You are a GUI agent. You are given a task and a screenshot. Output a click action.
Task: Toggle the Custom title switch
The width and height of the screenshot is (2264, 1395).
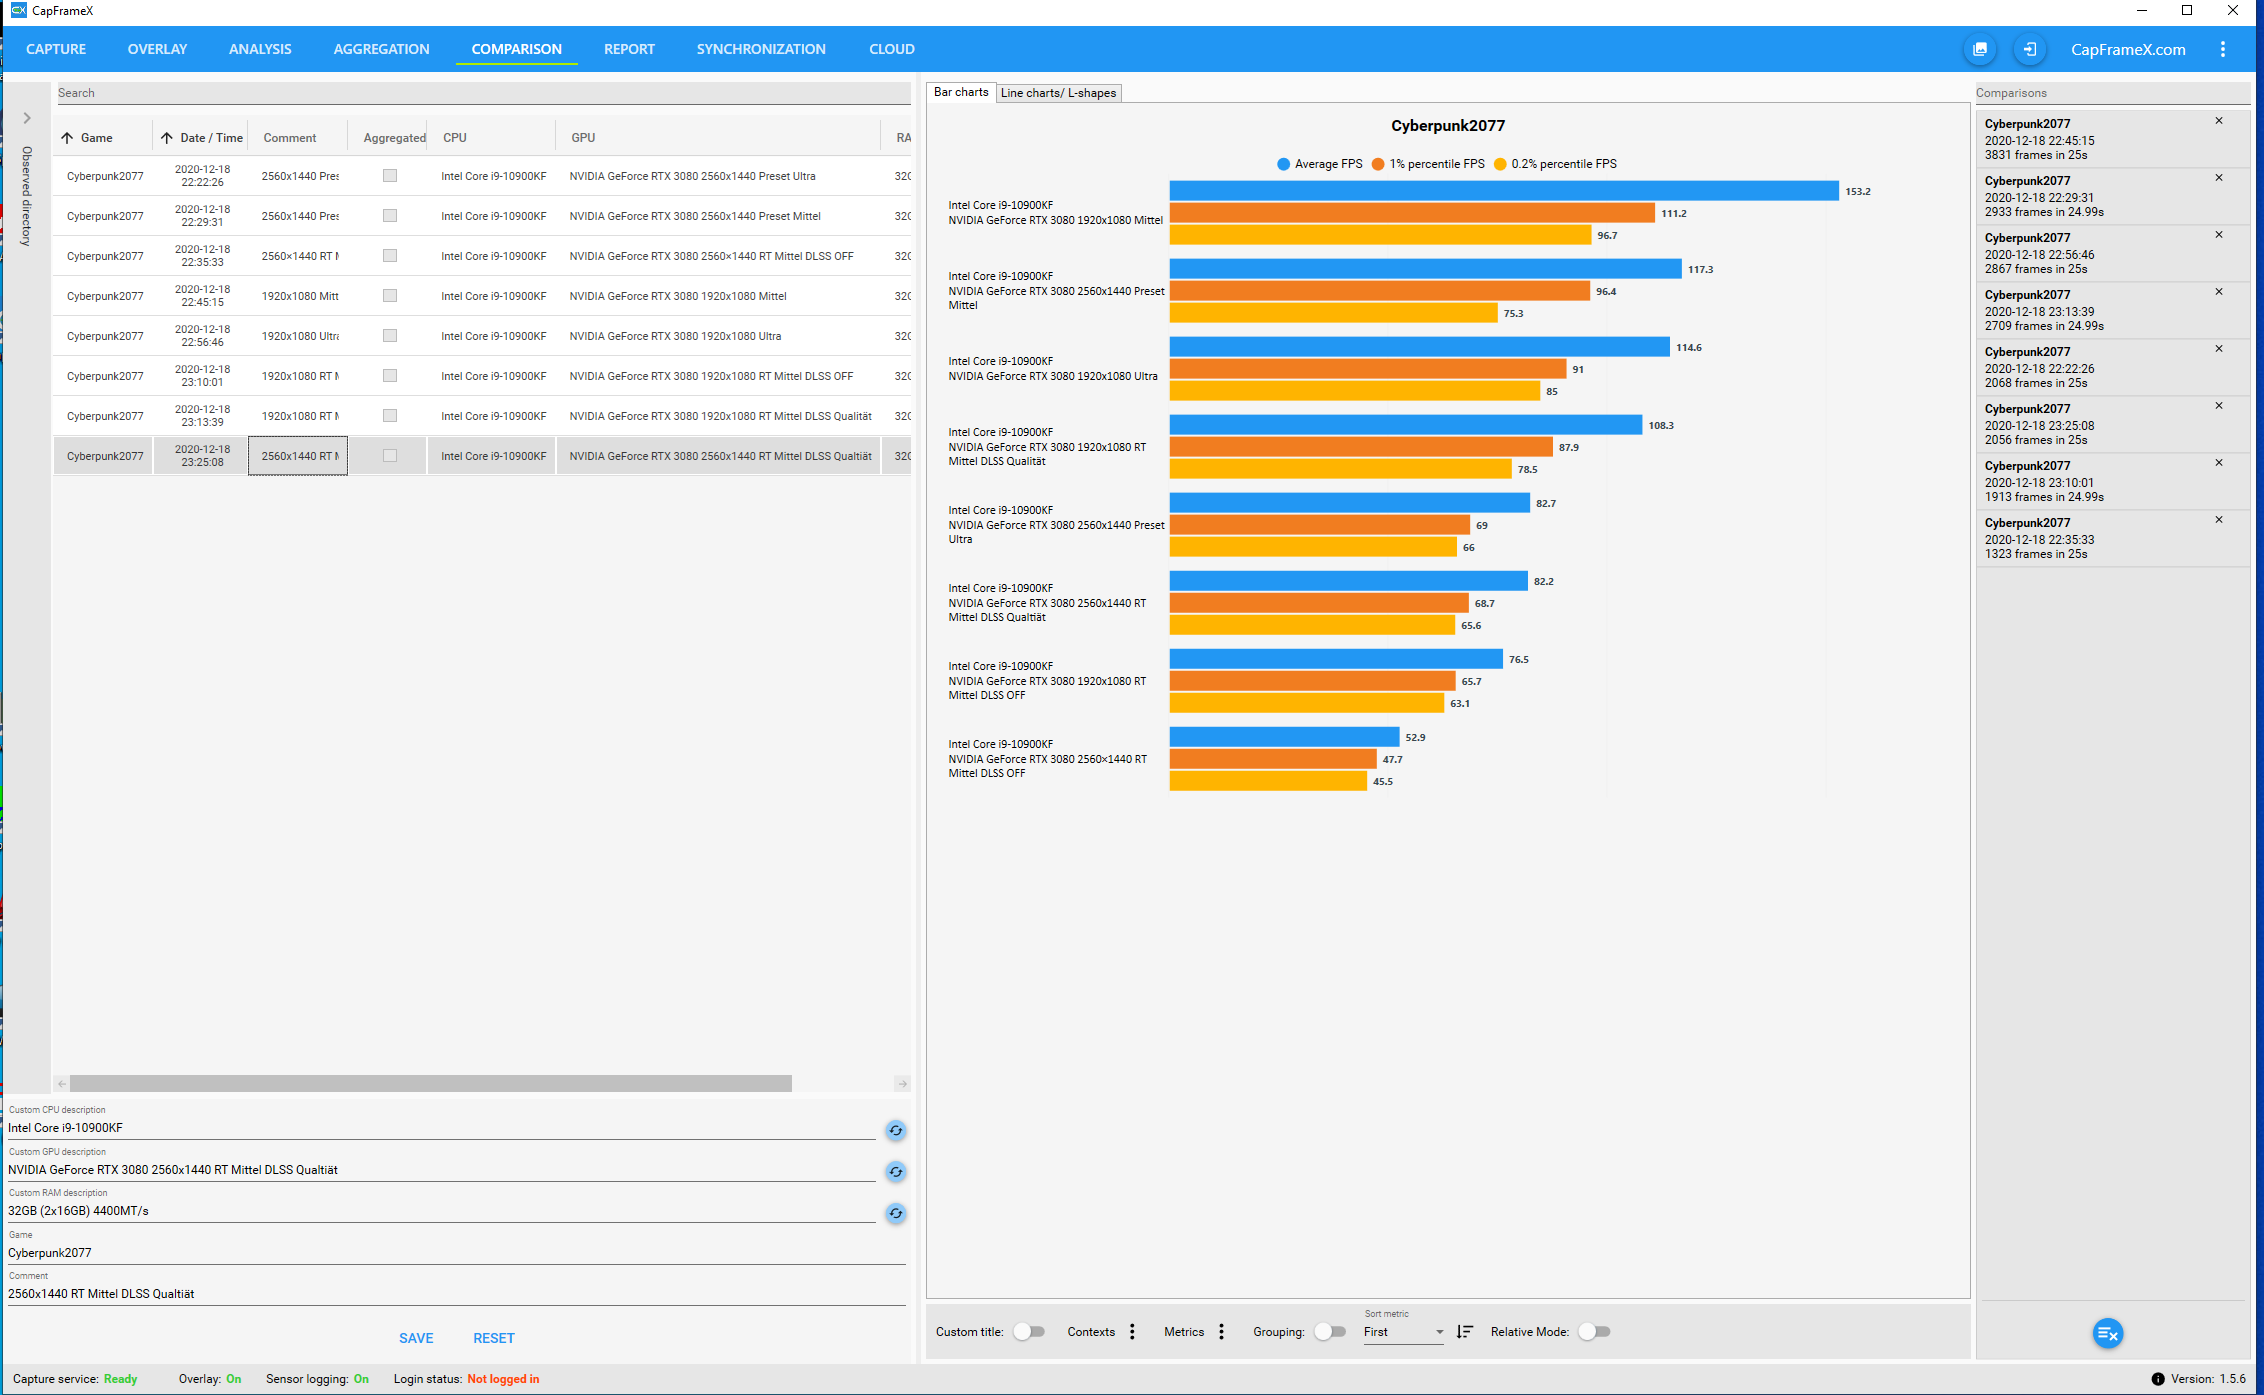(x=1029, y=1332)
